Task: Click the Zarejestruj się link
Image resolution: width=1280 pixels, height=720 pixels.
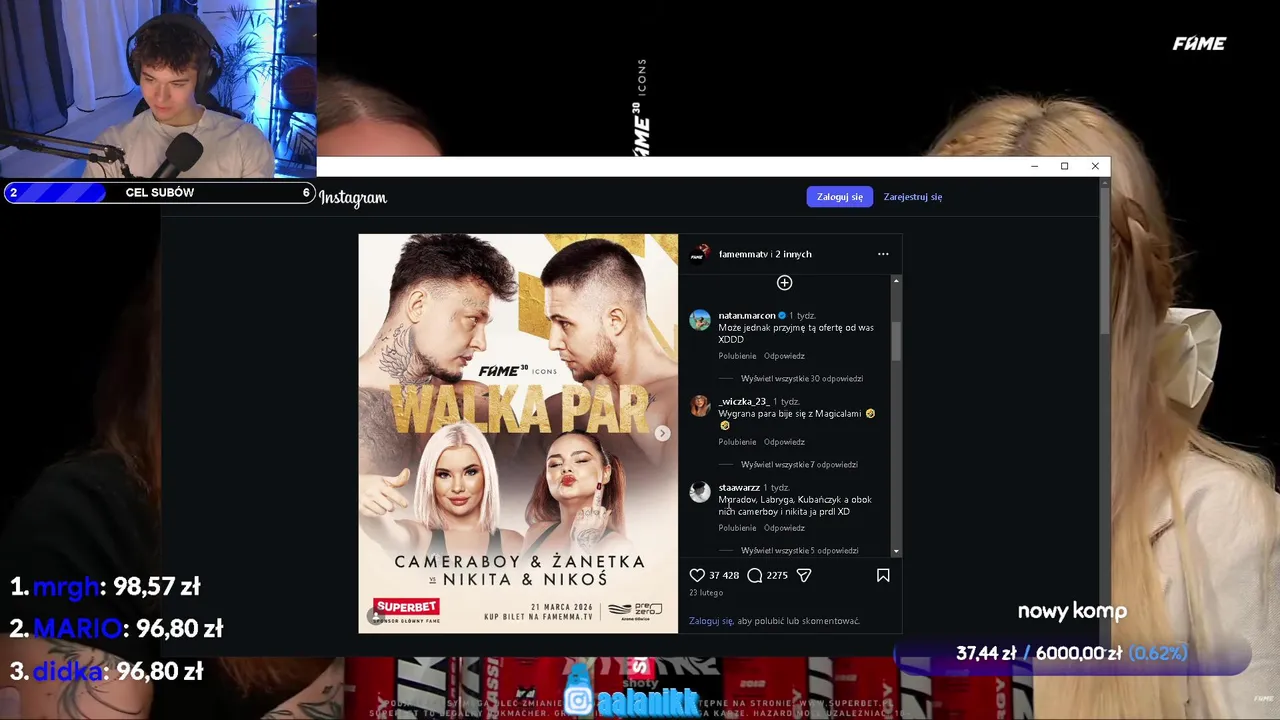Action: (x=913, y=197)
